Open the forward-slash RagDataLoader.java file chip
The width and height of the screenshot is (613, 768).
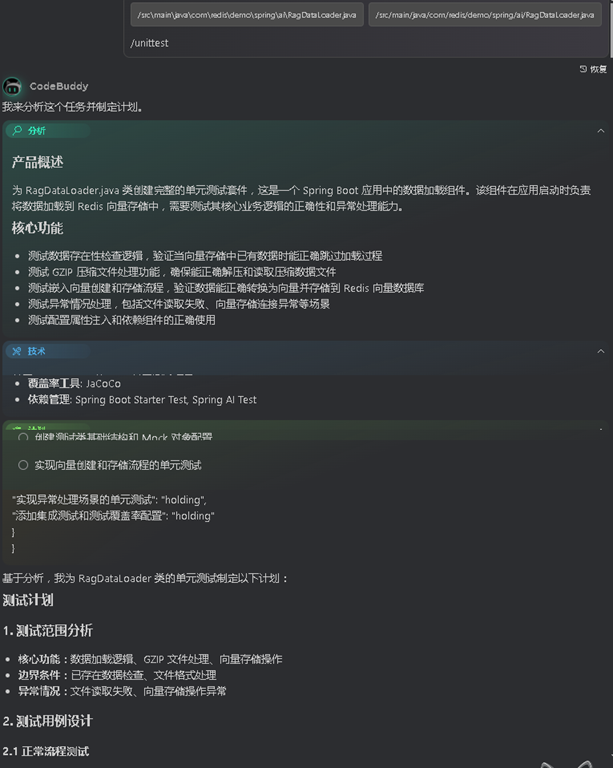coord(485,15)
